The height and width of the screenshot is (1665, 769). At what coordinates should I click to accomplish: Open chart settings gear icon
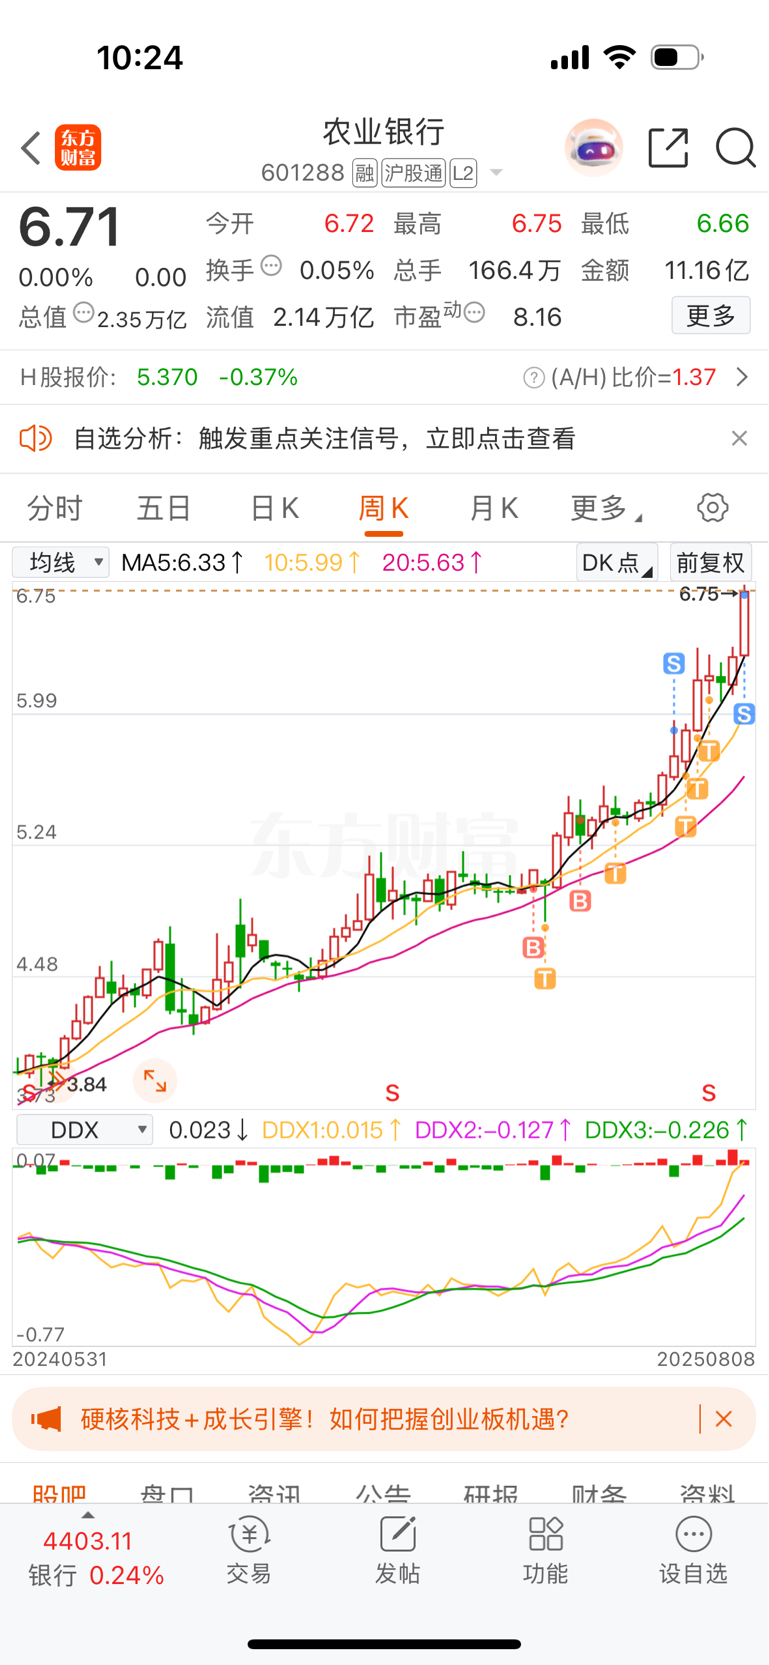point(713,508)
